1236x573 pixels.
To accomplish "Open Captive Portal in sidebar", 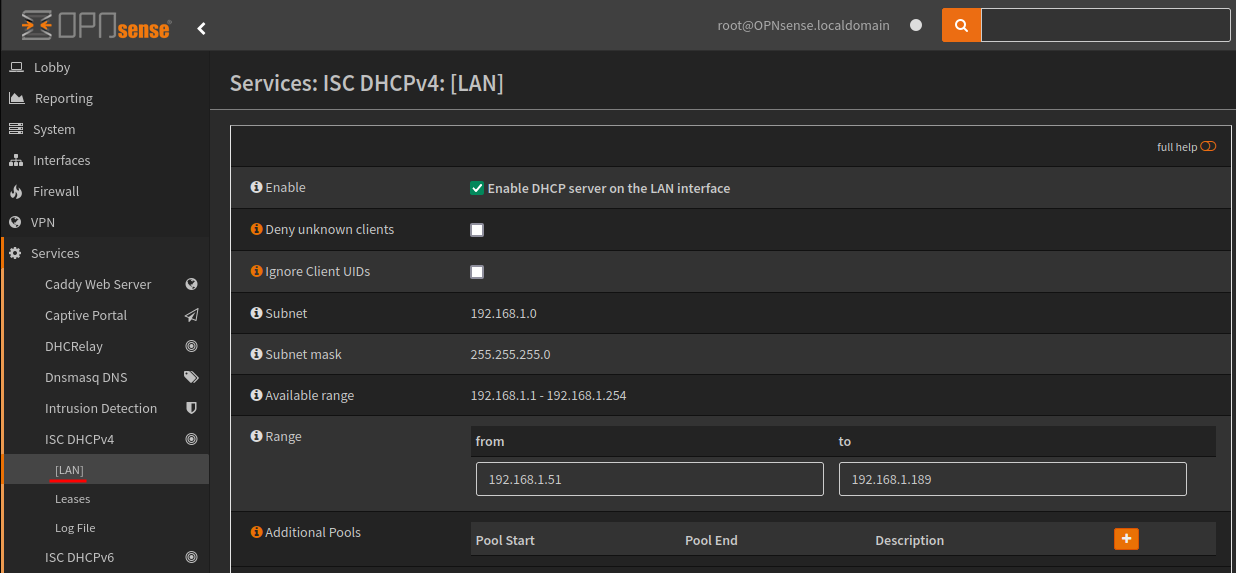I will (x=86, y=315).
